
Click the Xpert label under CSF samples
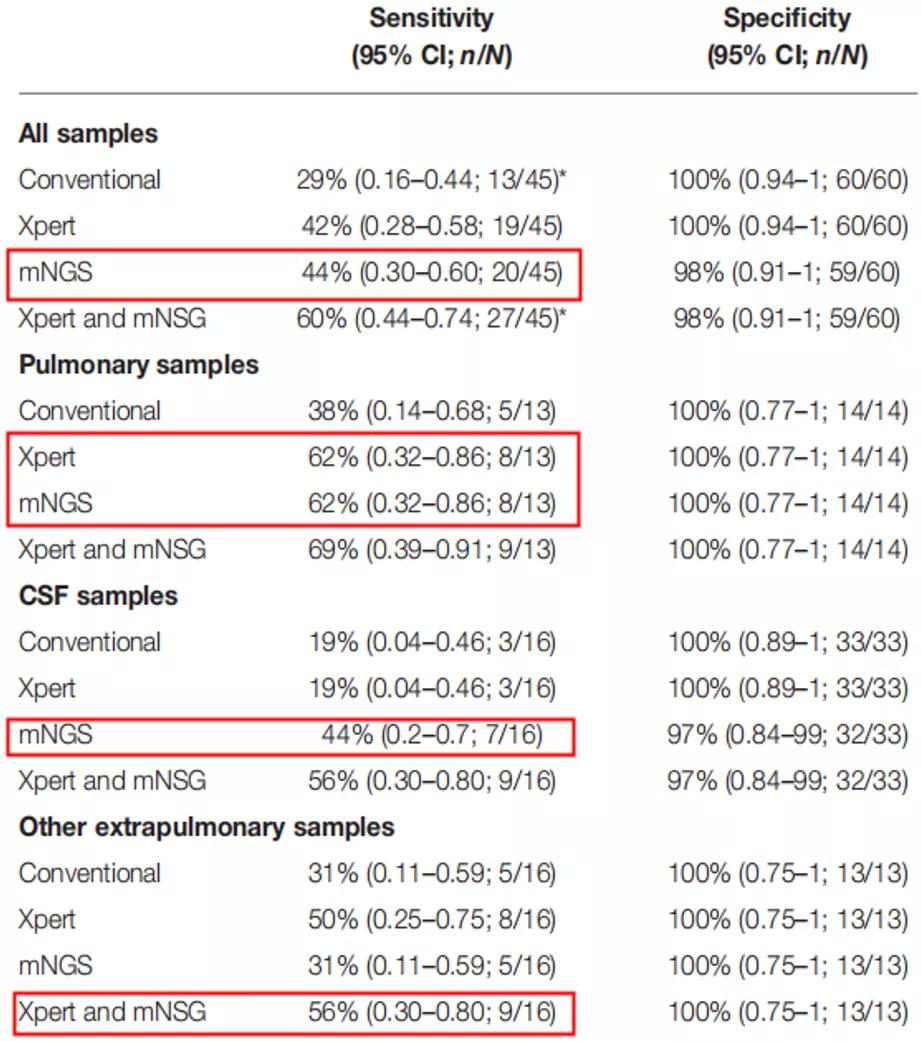point(47,689)
